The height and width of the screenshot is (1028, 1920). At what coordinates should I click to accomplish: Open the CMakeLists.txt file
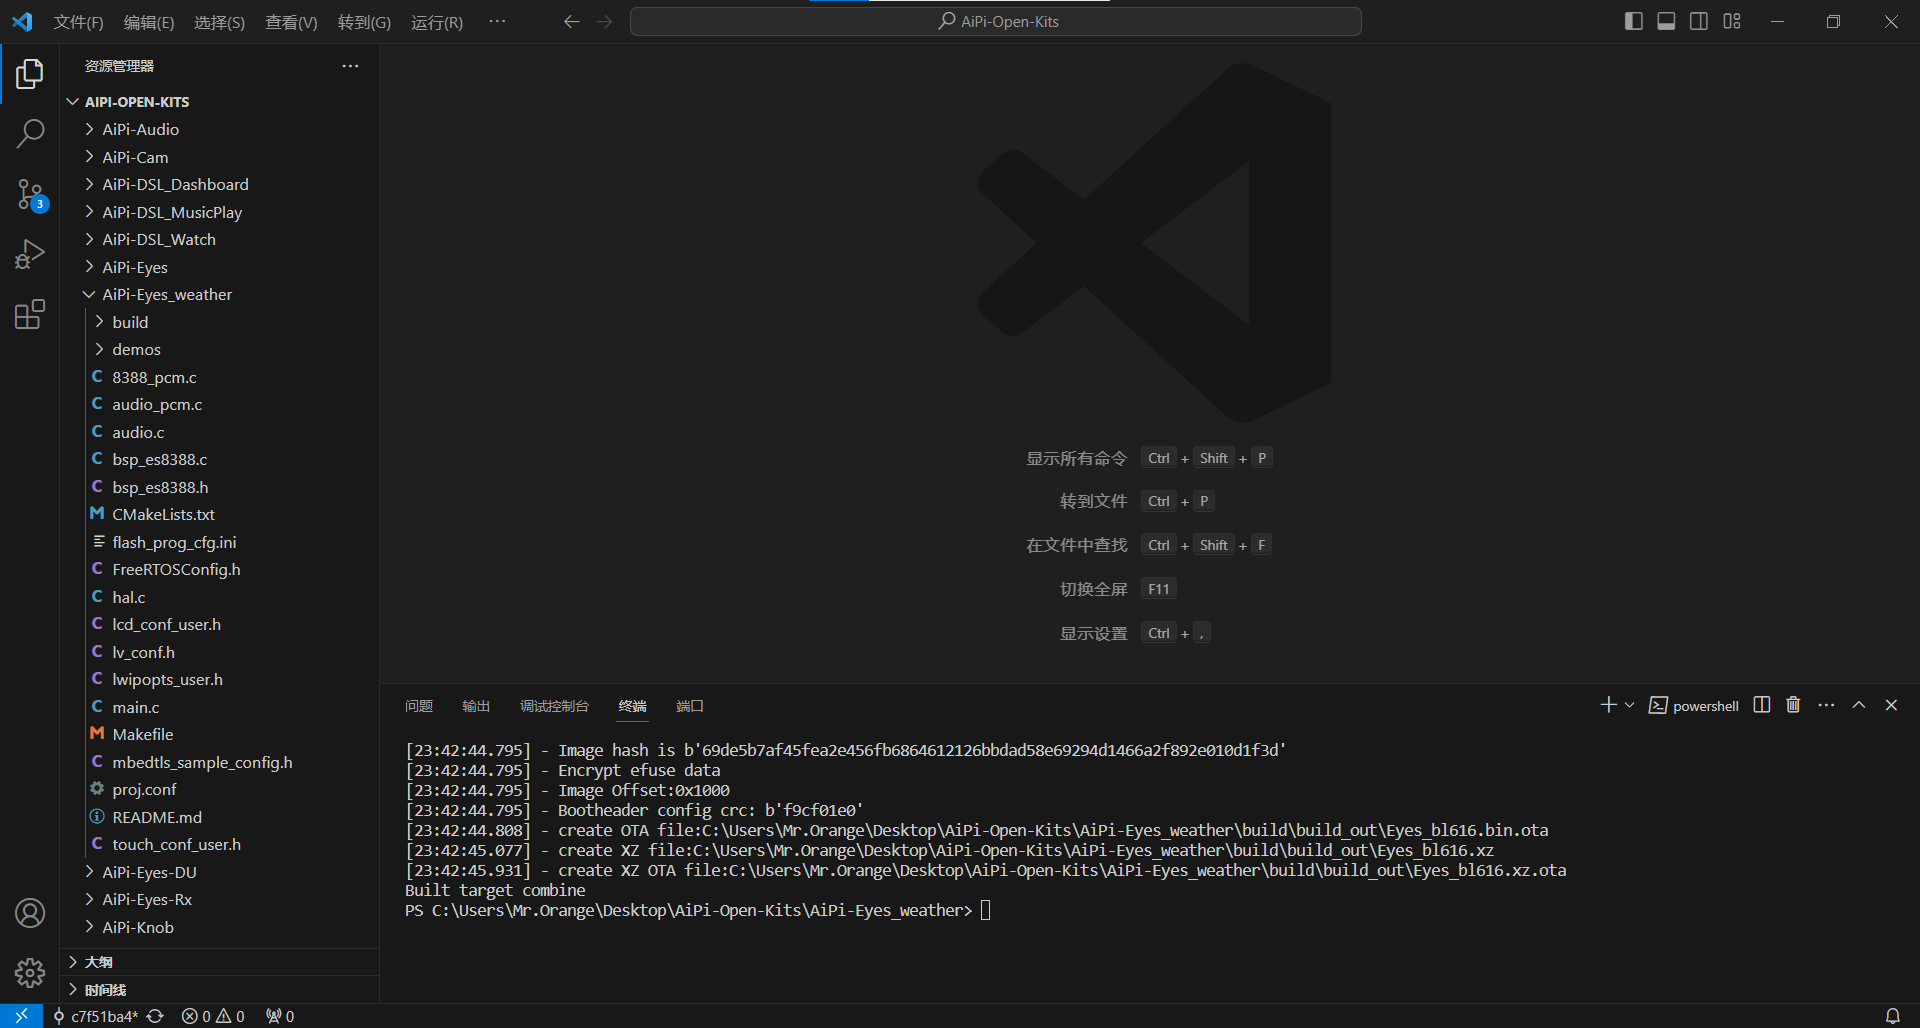coord(220,514)
